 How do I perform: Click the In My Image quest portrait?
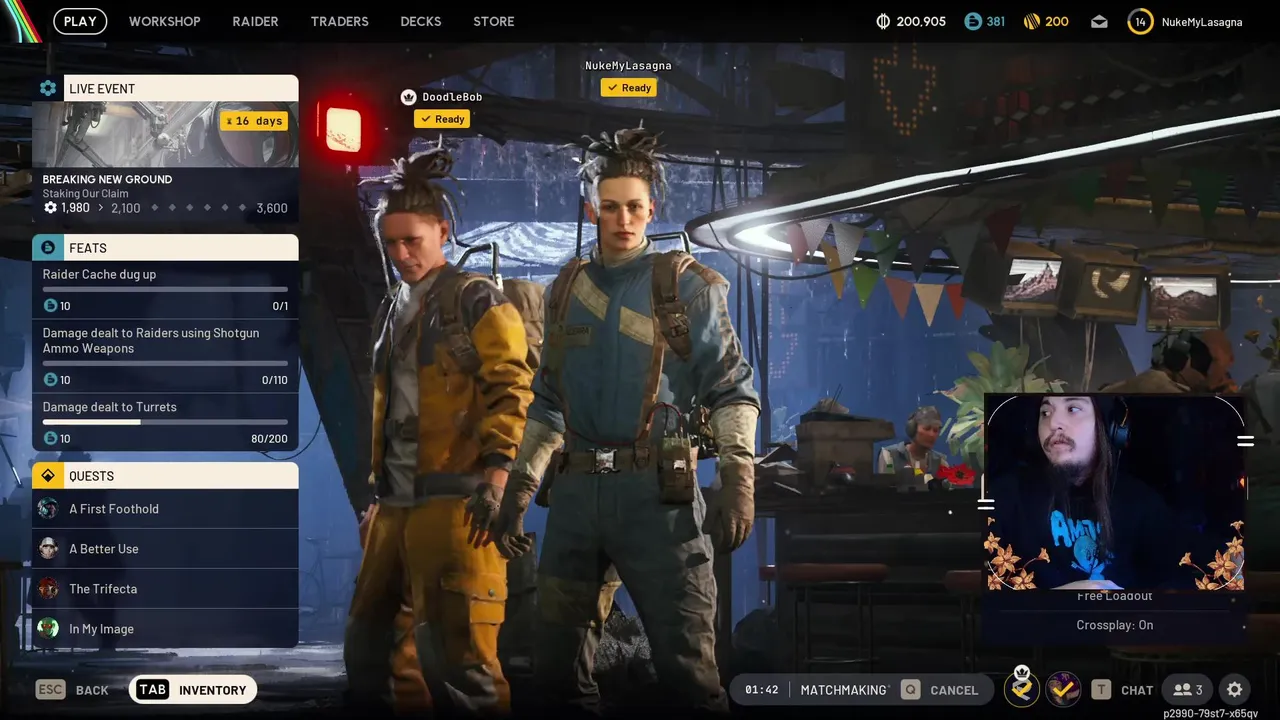(x=48, y=629)
